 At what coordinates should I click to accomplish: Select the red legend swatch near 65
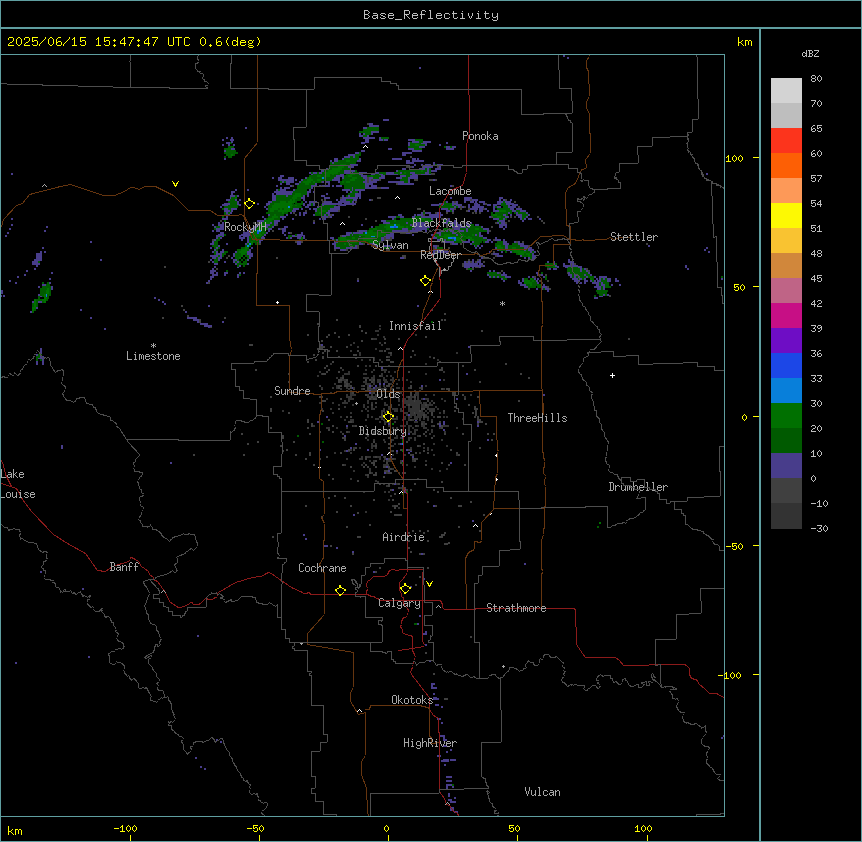786,141
